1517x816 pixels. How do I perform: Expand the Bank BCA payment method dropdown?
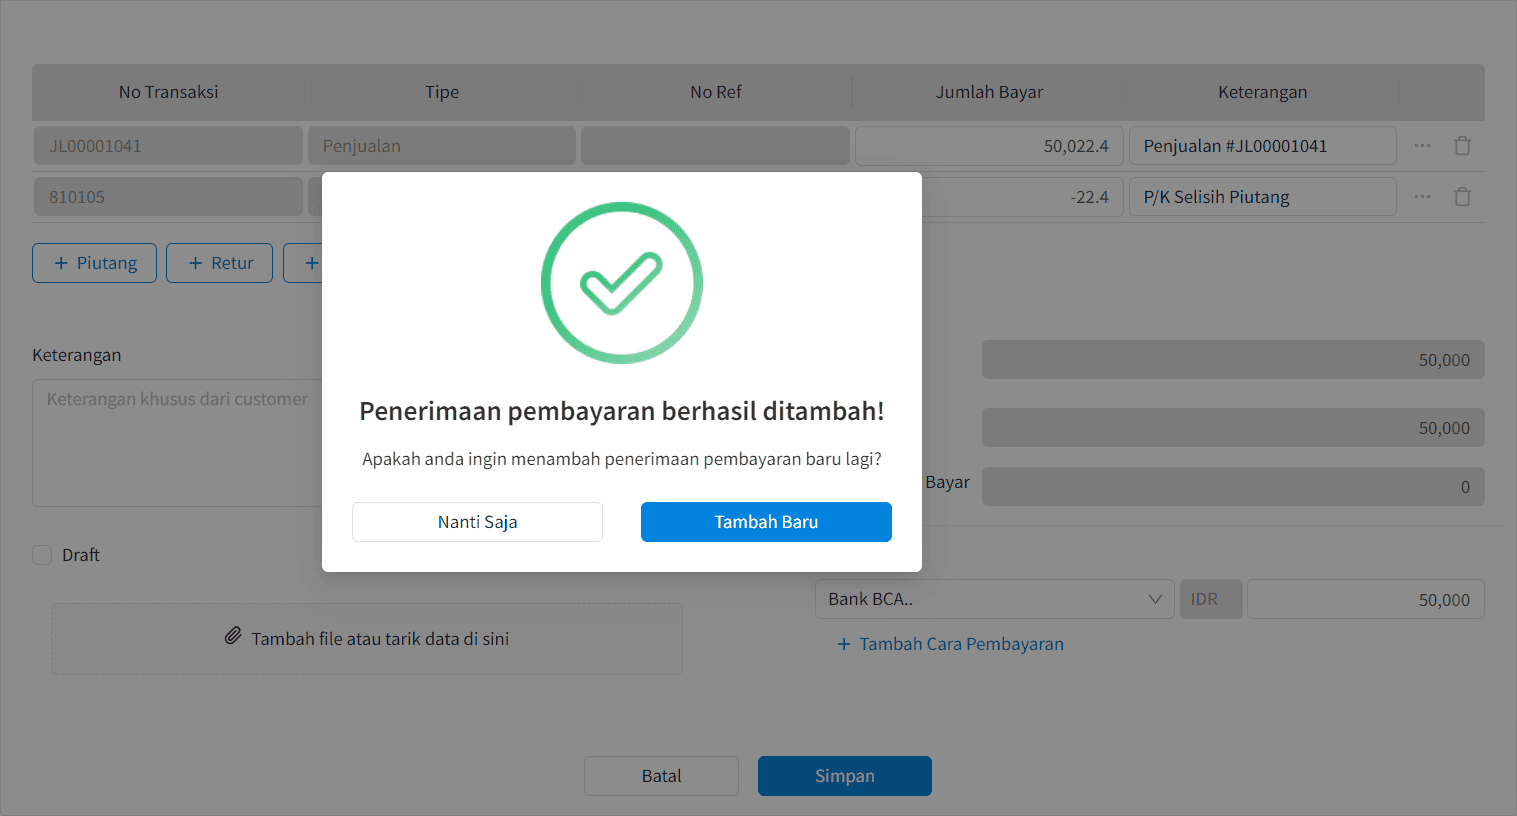(994, 599)
